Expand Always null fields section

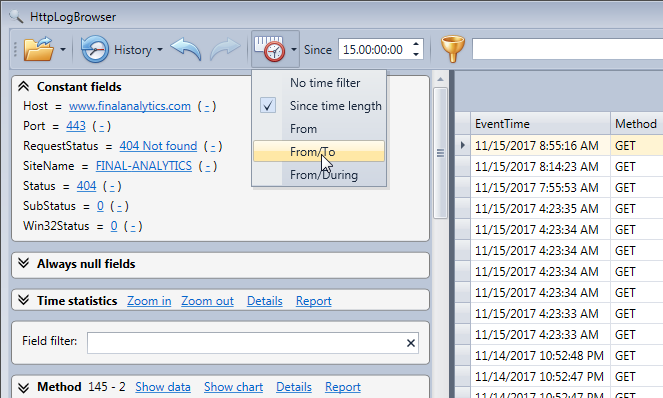(x=24, y=264)
